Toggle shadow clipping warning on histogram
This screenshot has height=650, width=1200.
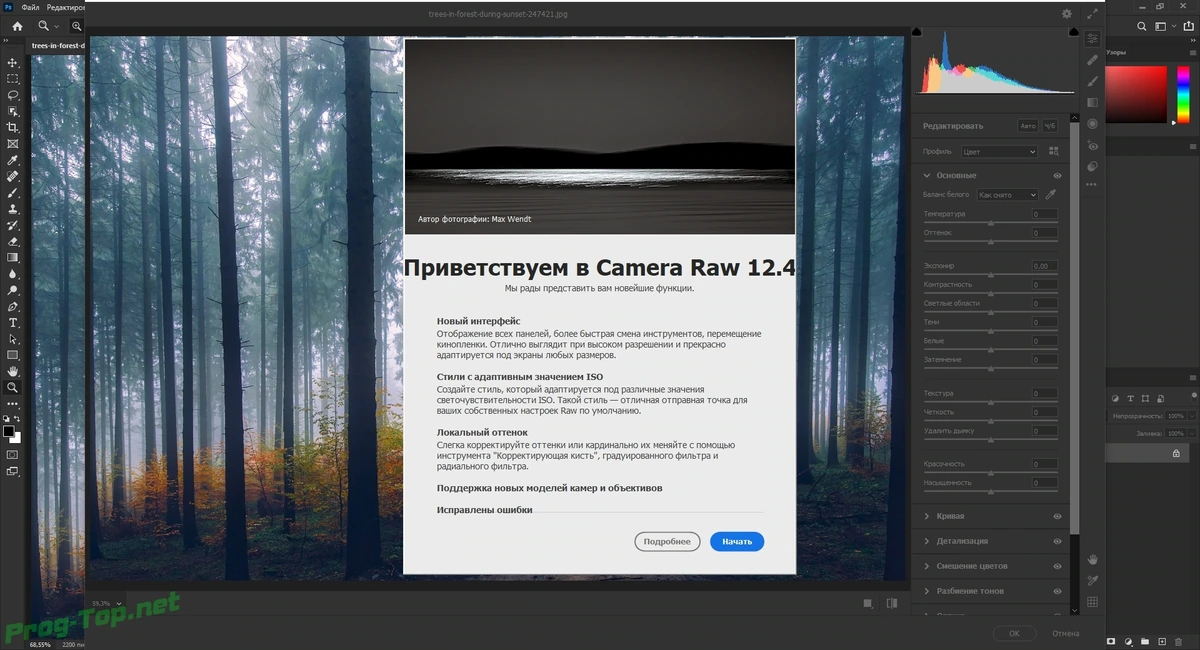[918, 32]
